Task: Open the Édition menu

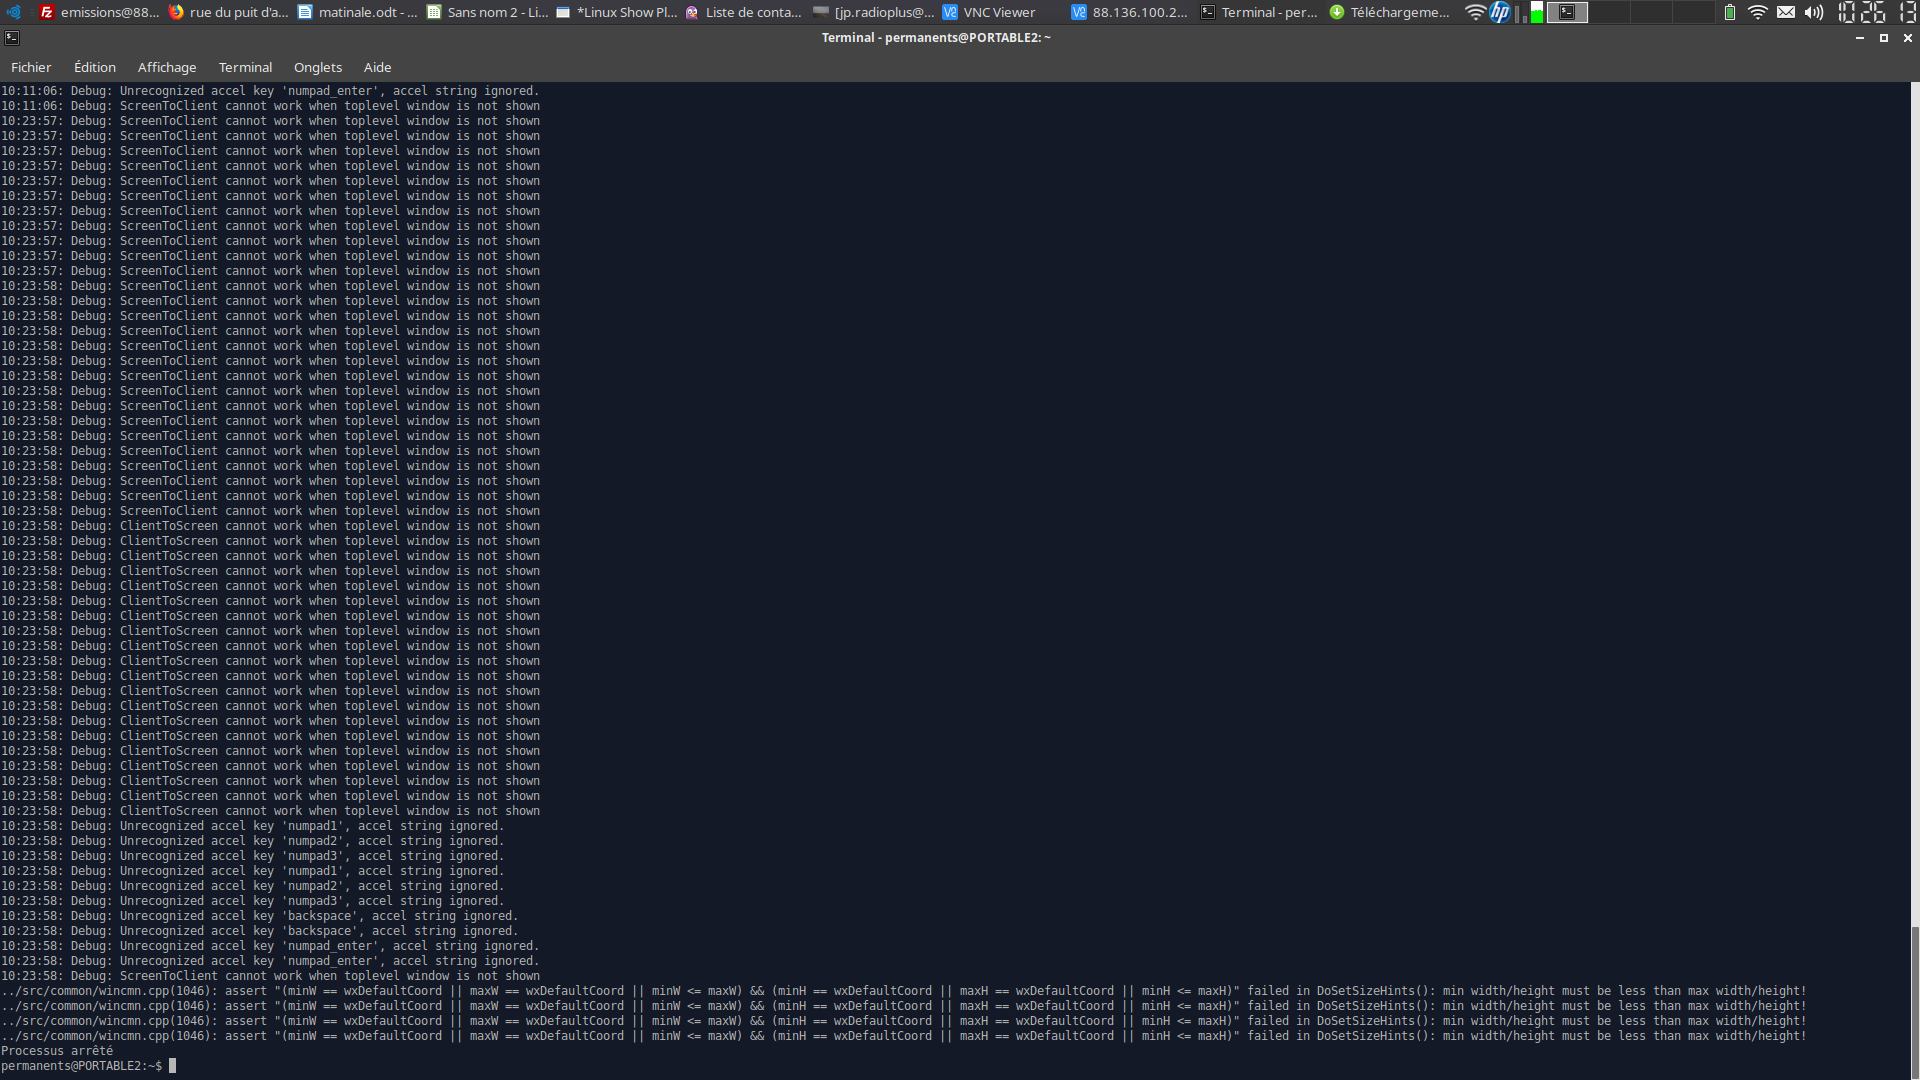Action: pos(95,67)
